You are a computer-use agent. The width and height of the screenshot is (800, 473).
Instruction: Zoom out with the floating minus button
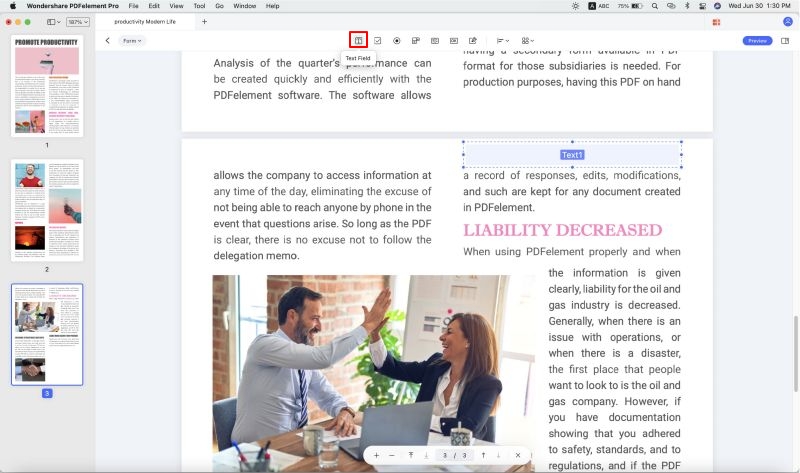click(391, 455)
